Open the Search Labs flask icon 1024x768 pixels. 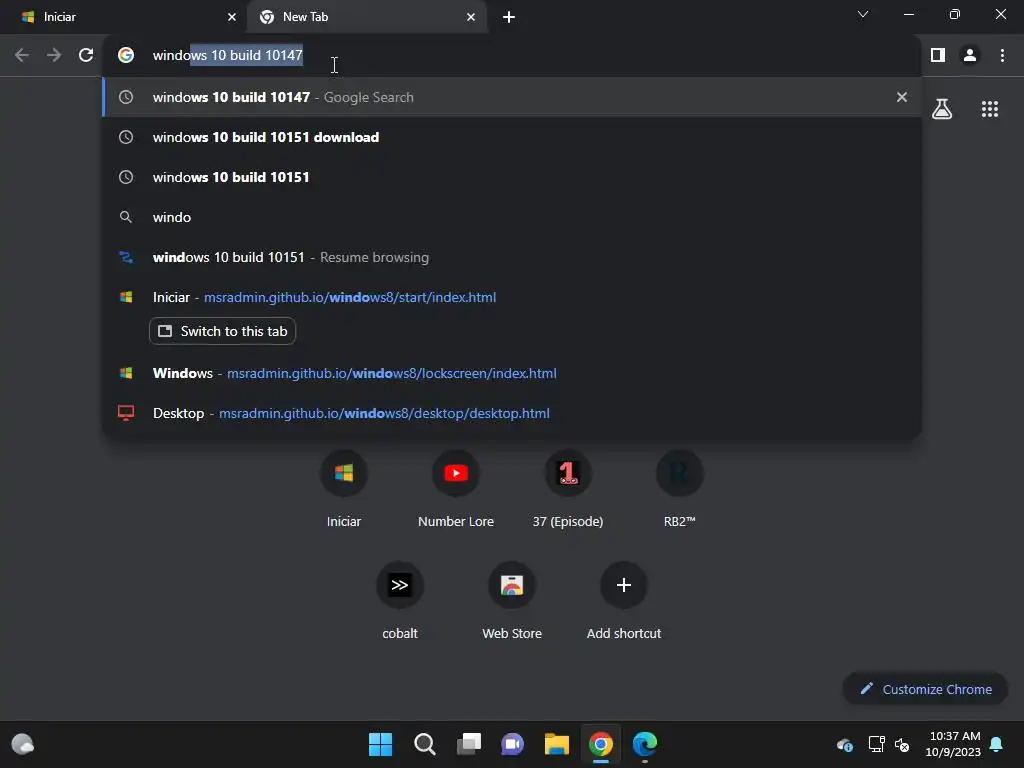pos(942,109)
